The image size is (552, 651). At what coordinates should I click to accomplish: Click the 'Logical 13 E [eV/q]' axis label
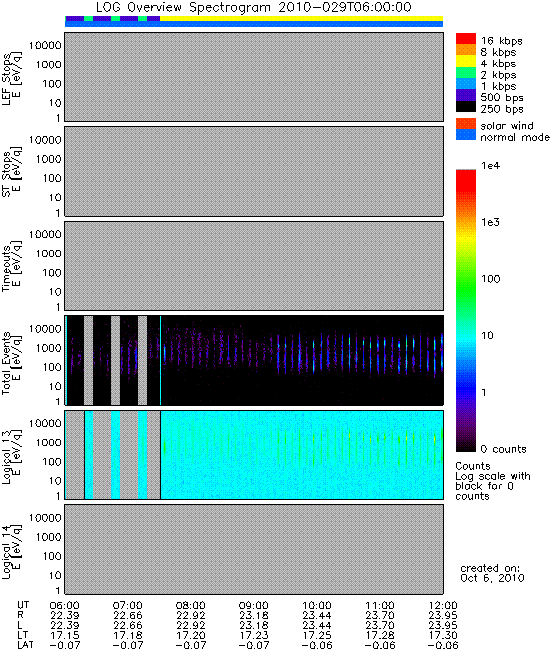click(x=12, y=457)
